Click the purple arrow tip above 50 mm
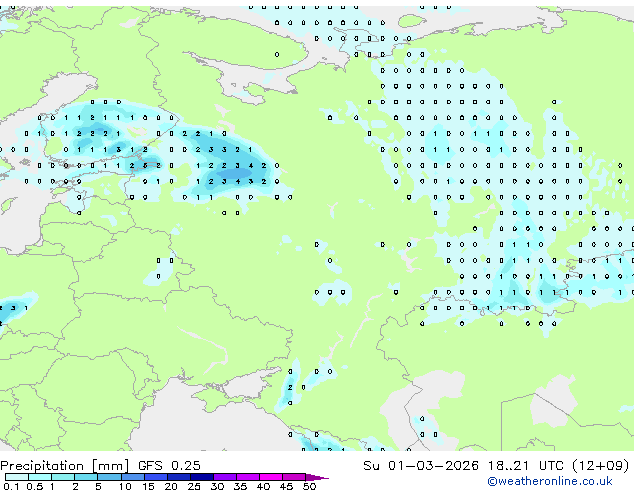This screenshot has width=634, height=490. pos(317,477)
